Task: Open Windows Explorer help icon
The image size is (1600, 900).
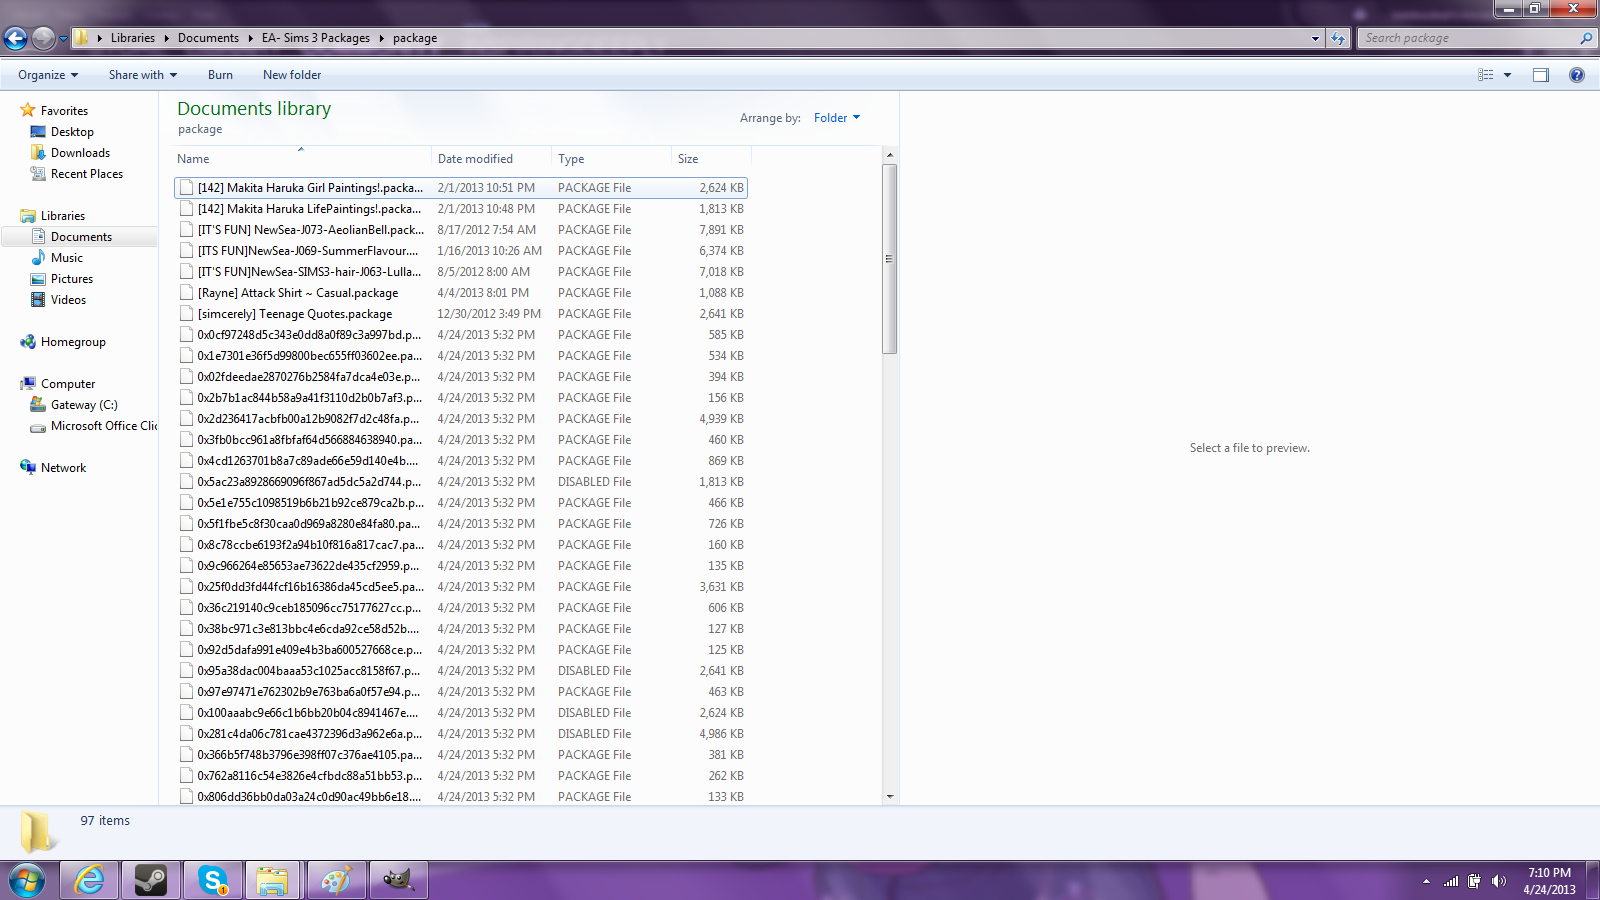Action: pos(1577,75)
